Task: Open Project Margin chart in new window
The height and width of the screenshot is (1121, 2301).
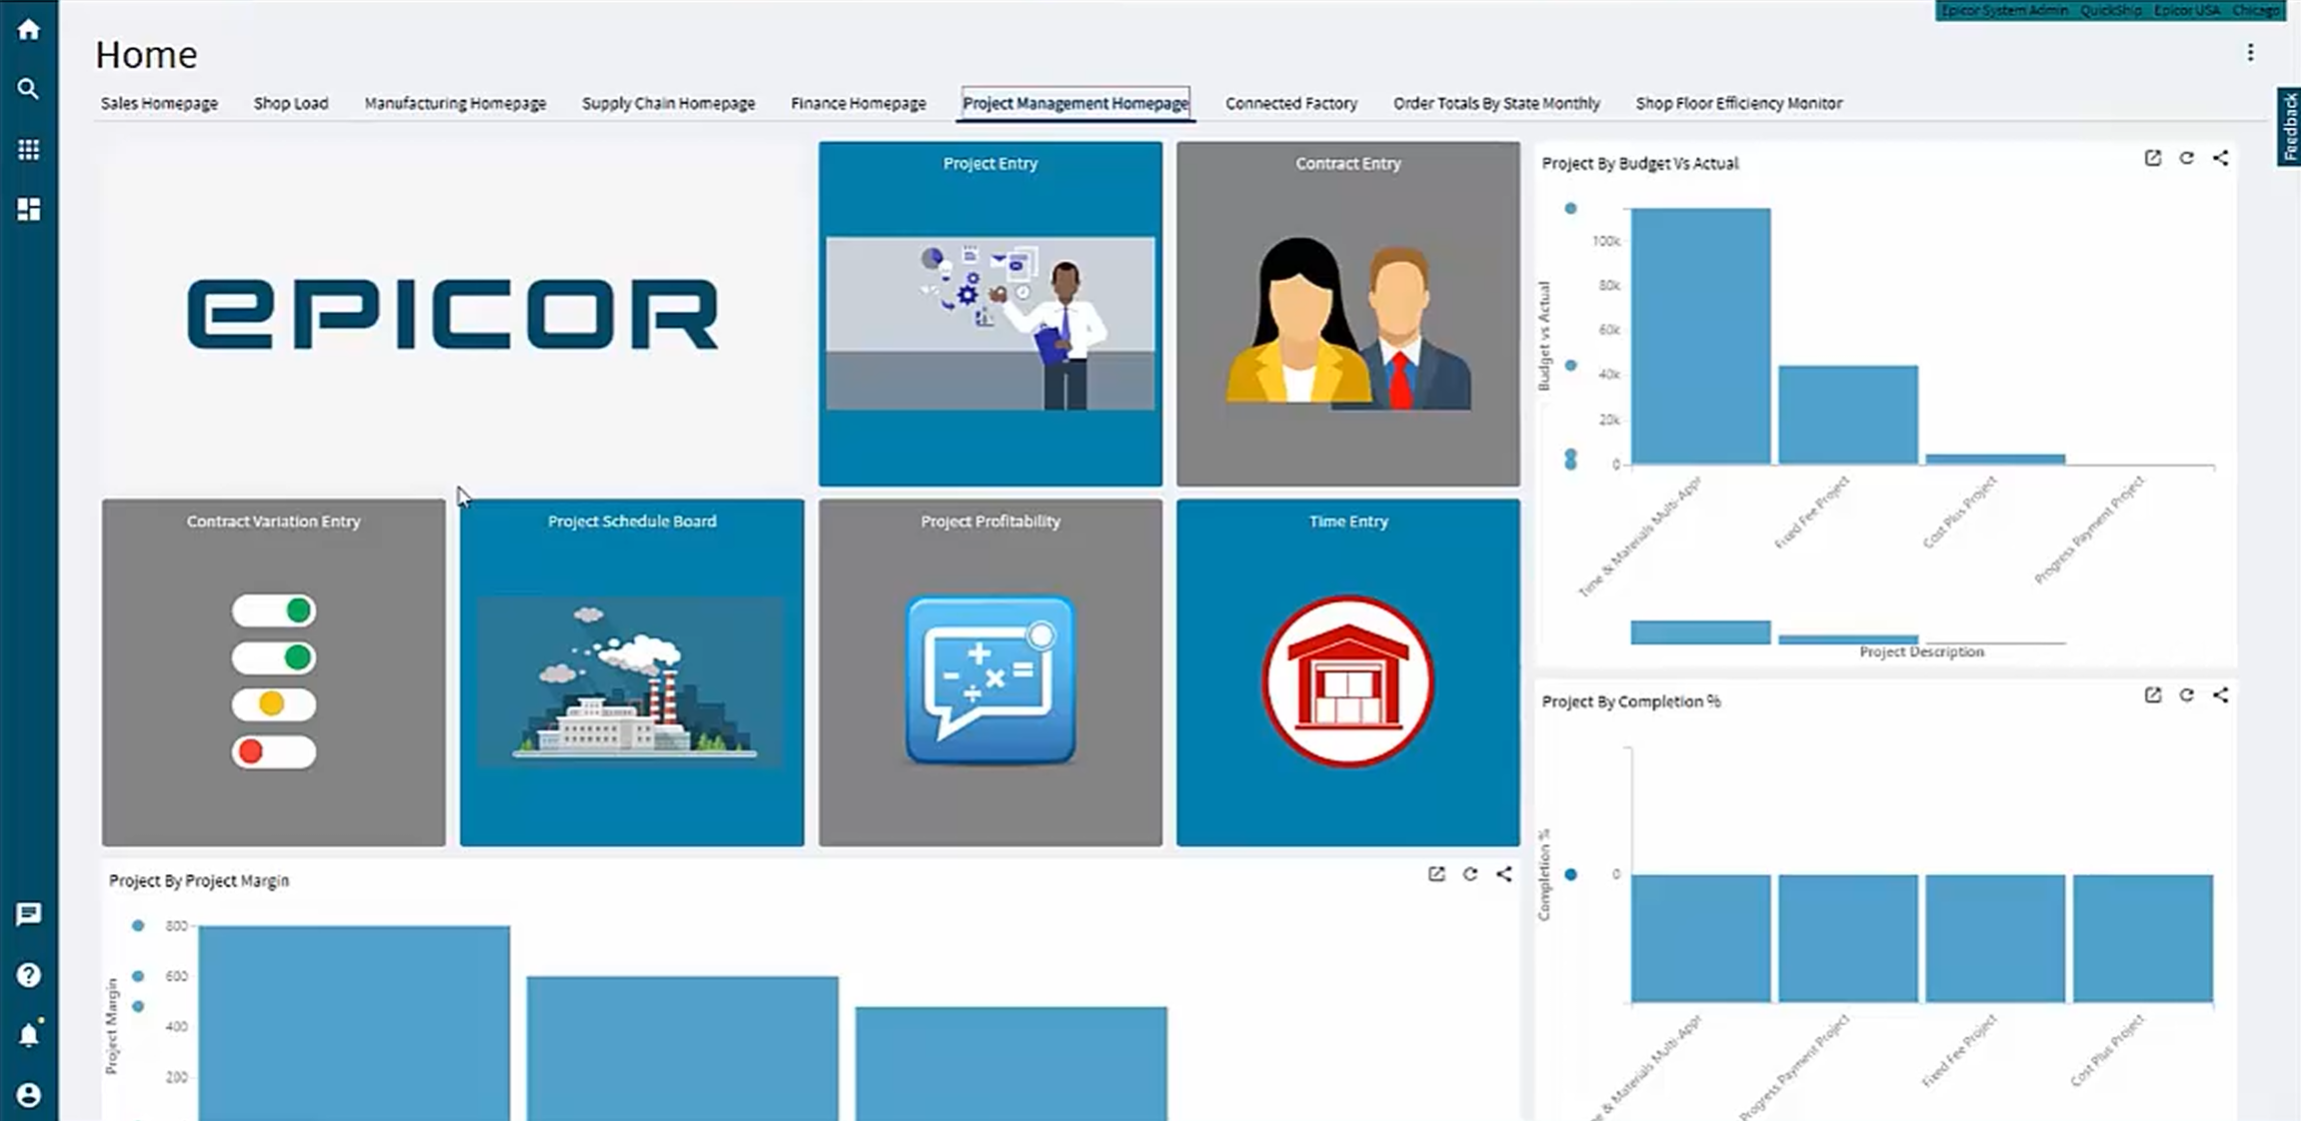Action: coord(1436,874)
